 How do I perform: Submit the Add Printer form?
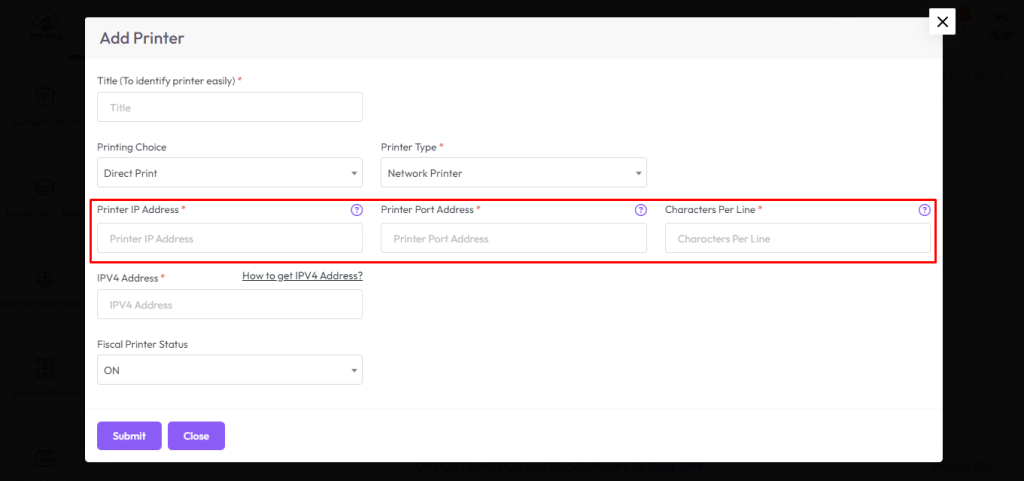click(129, 436)
